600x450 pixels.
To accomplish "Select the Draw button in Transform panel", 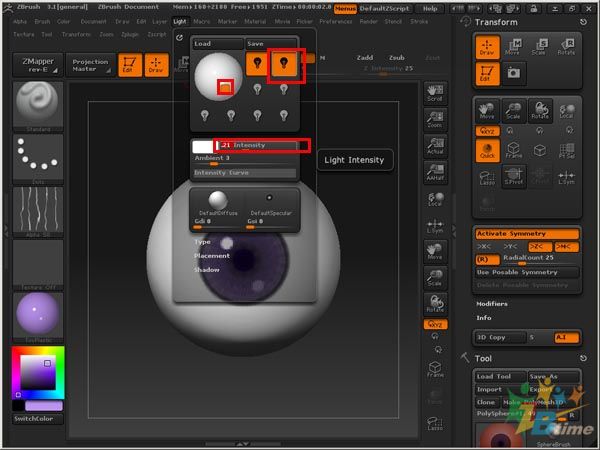I will 487,47.
